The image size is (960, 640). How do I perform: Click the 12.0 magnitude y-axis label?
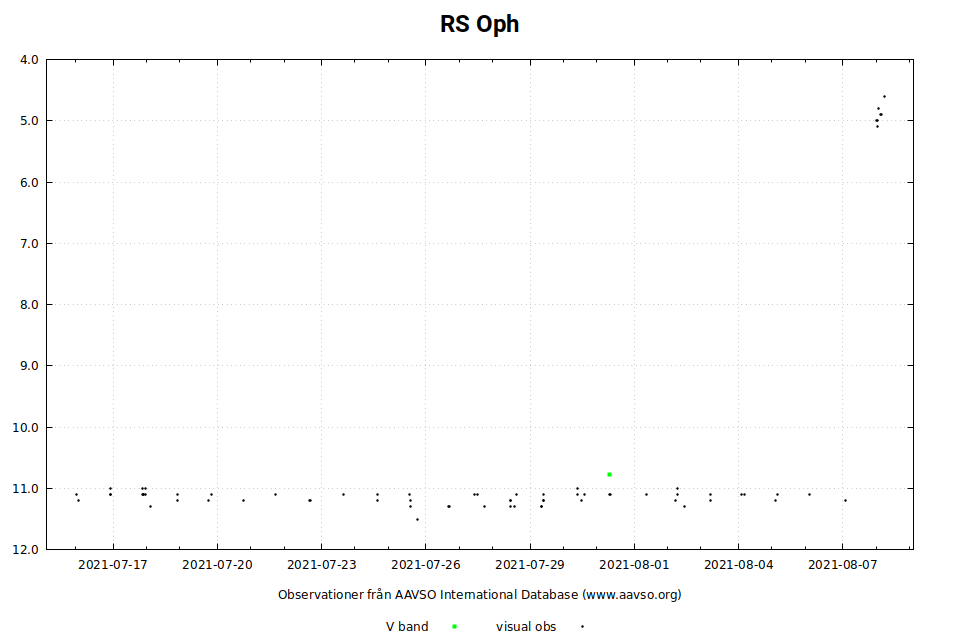(x=27, y=550)
